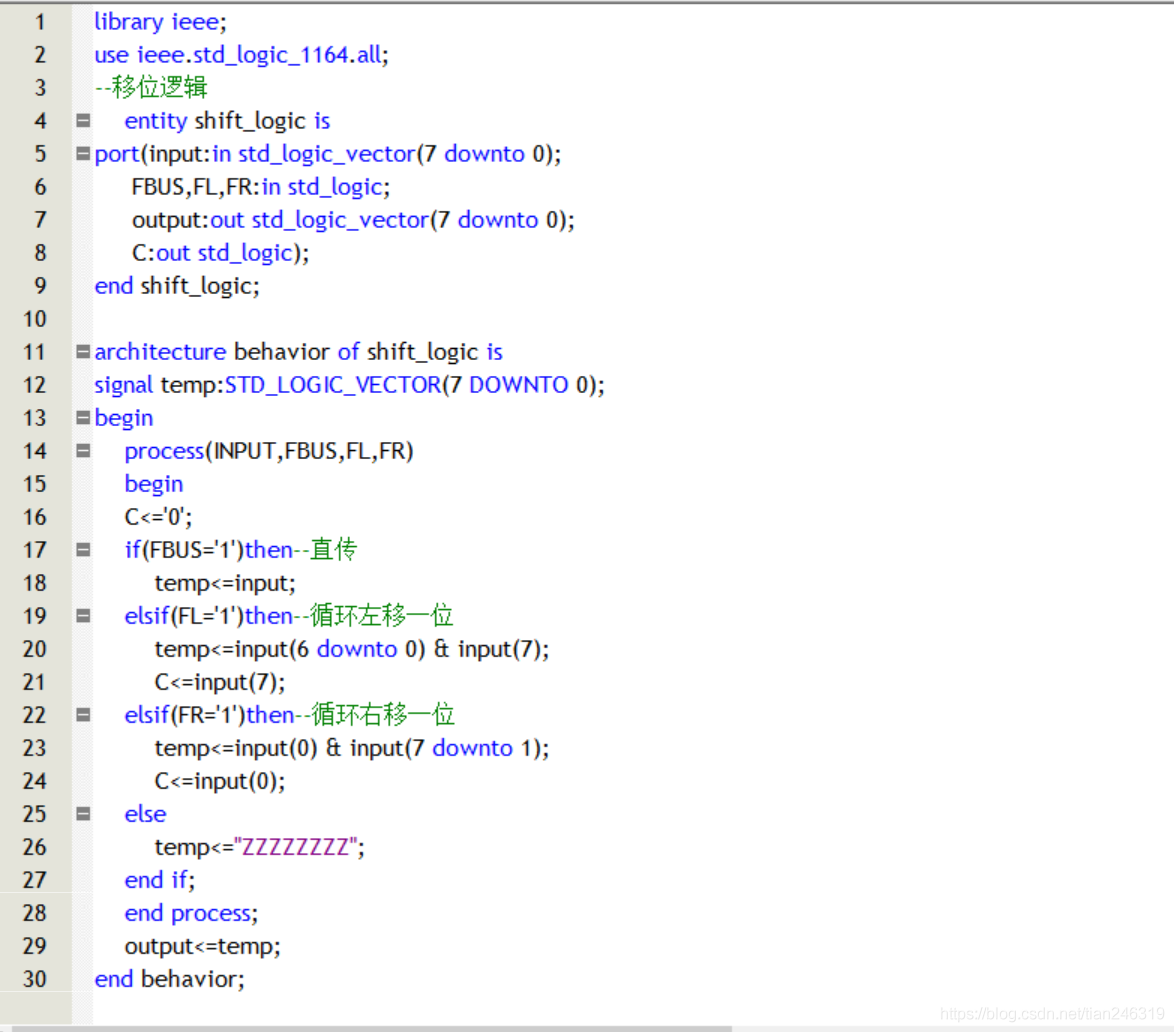1174x1032 pixels.
Task: Click 'C<=input(0);' statement
Action: pyautogui.click(x=219, y=780)
